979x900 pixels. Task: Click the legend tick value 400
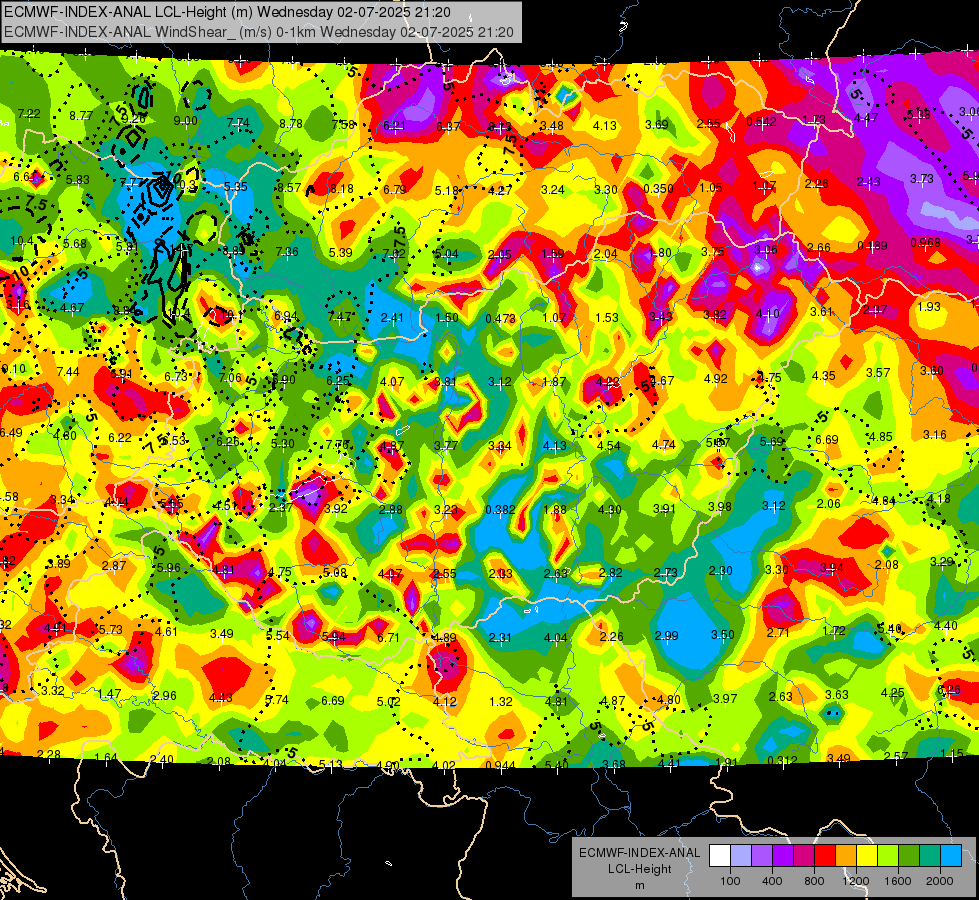pyautogui.click(x=772, y=881)
